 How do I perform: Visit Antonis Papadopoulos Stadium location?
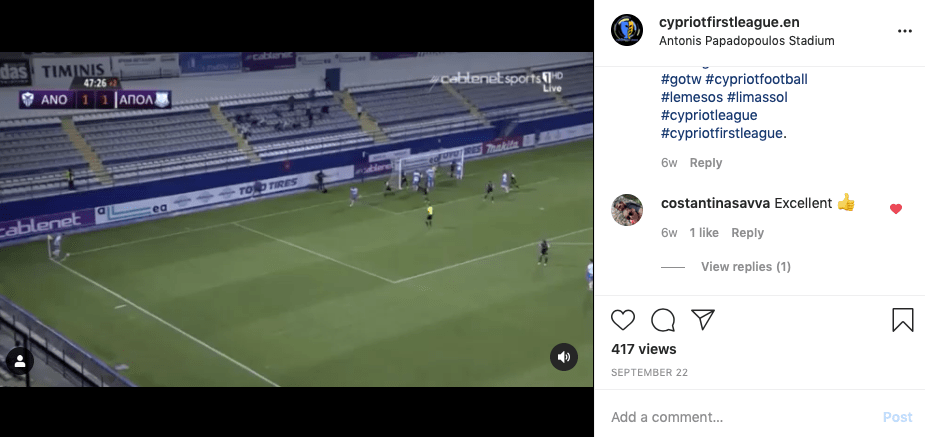tap(746, 41)
